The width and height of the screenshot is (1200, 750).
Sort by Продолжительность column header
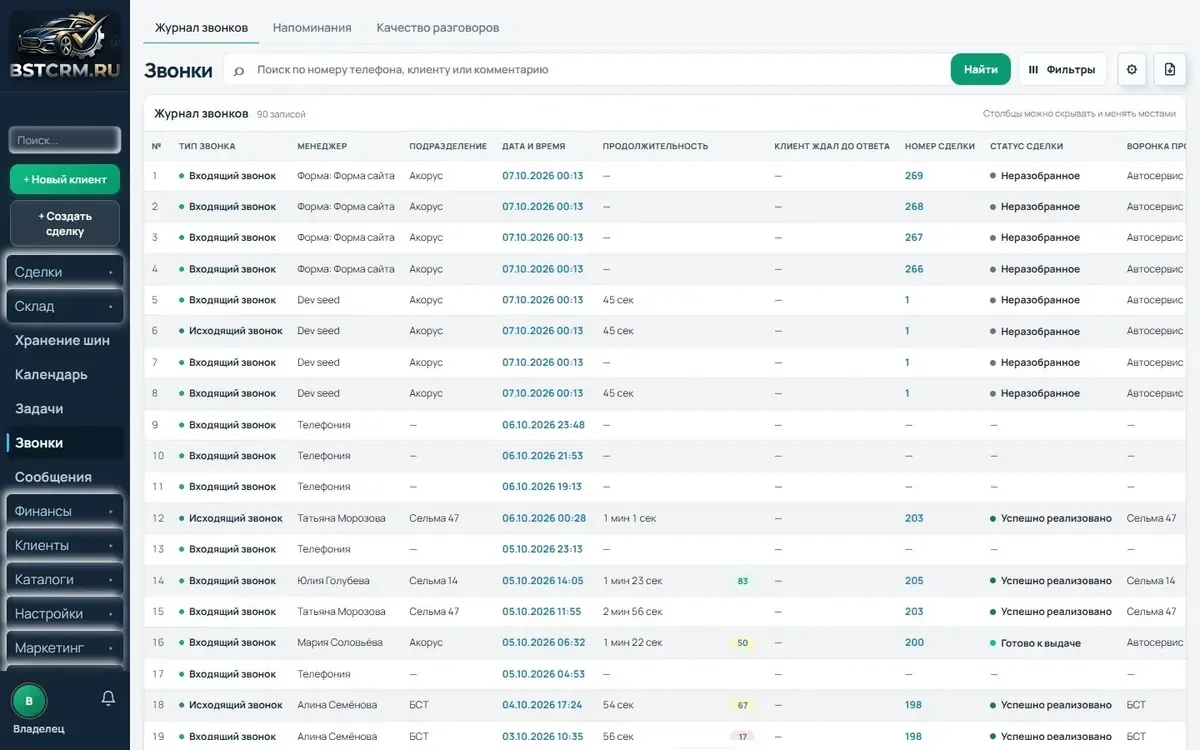pyautogui.click(x=655, y=146)
